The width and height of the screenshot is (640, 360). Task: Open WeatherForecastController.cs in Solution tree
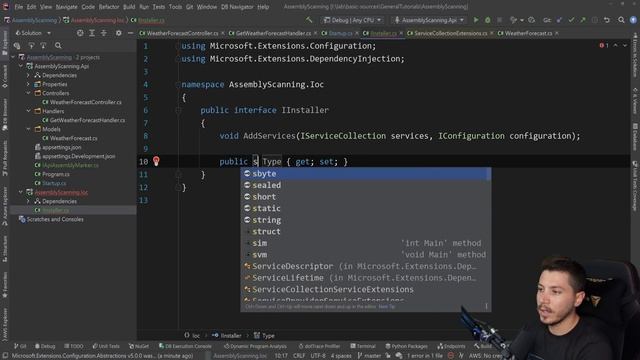pos(85,102)
